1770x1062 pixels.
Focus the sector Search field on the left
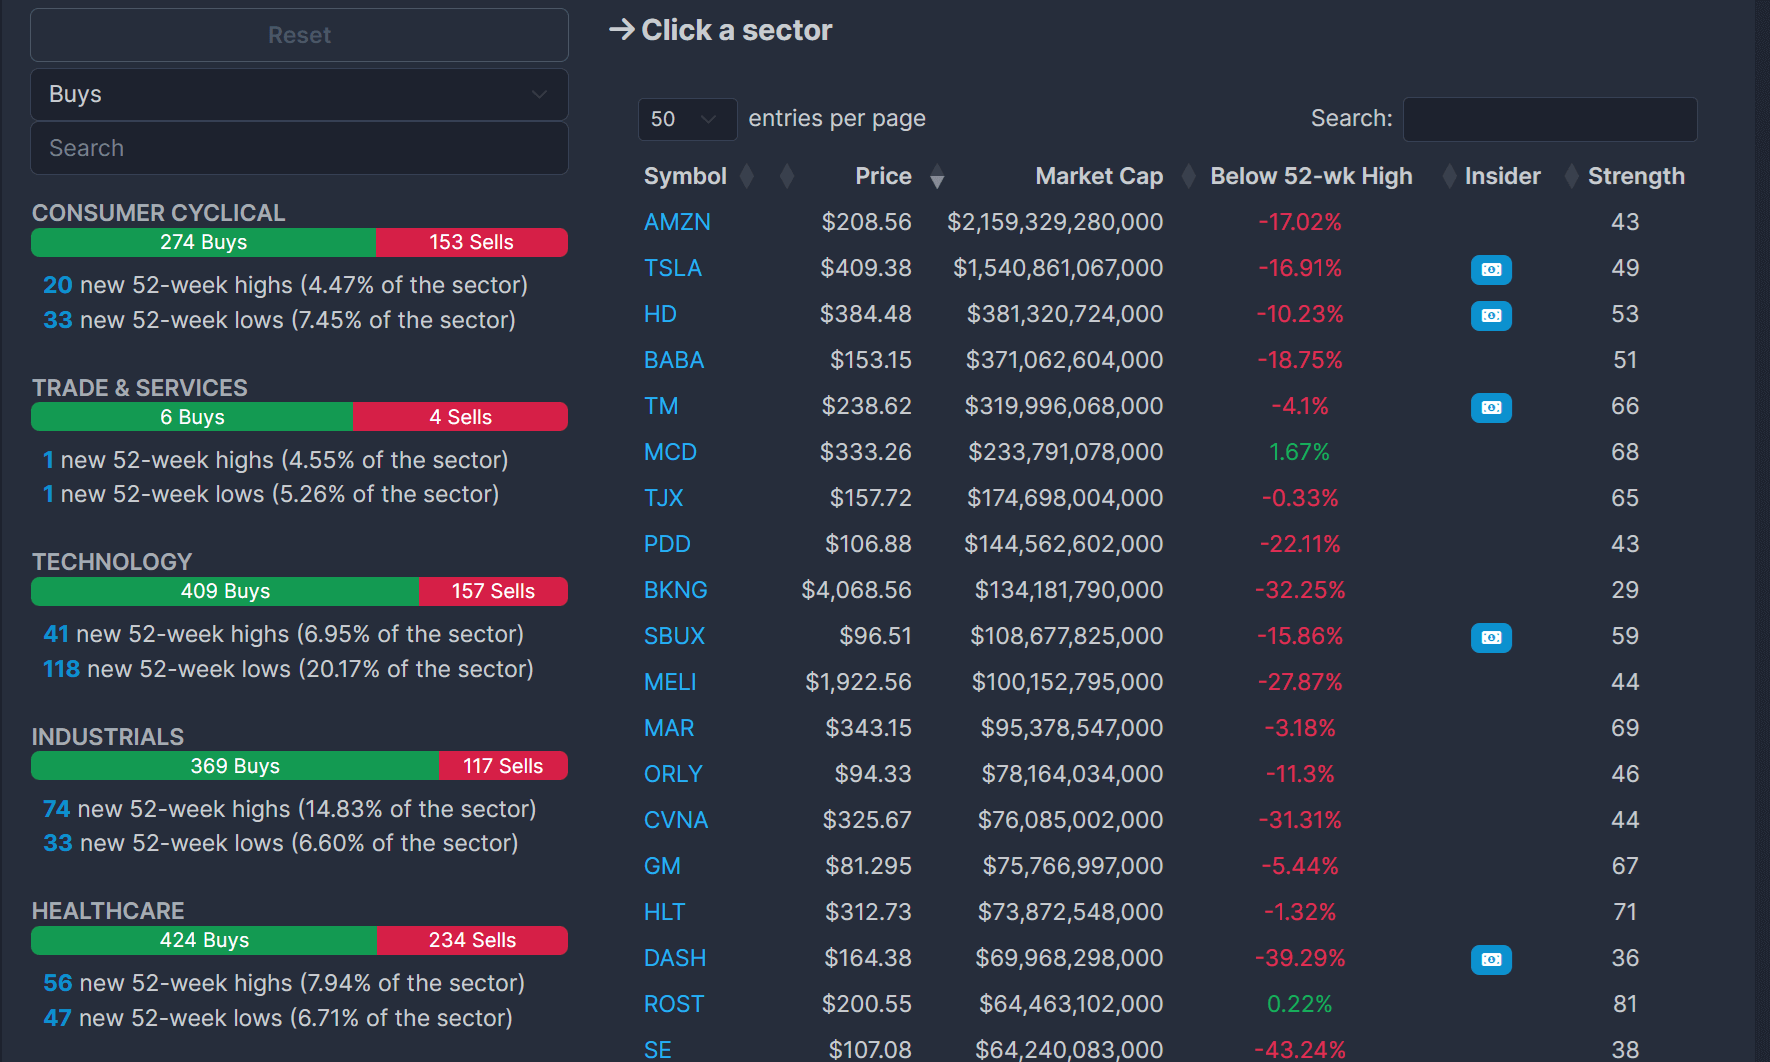point(299,148)
